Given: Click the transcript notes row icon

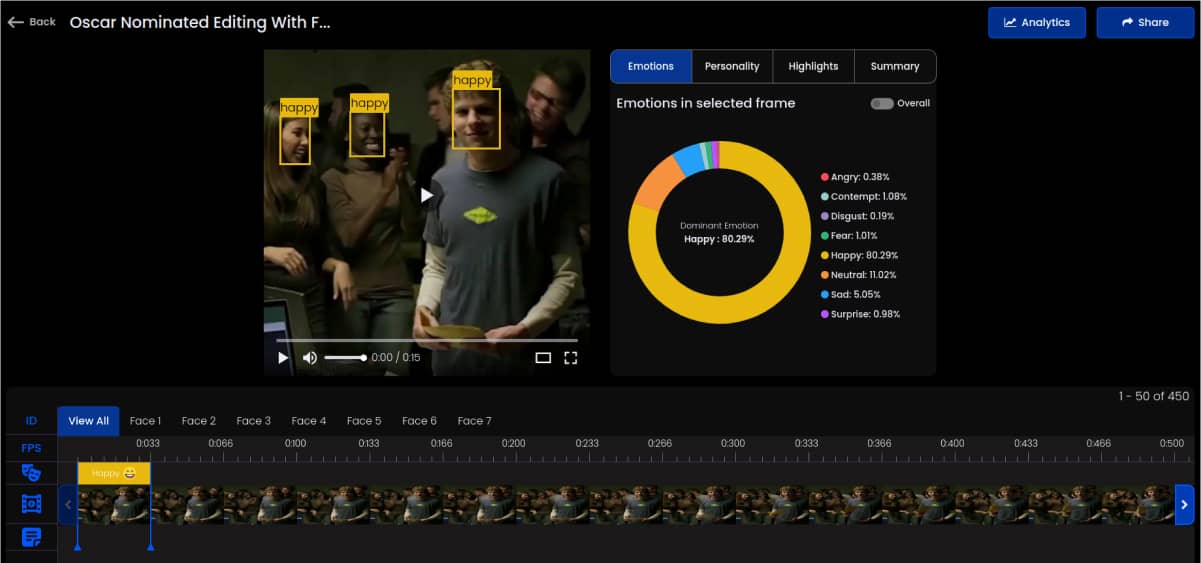Looking at the screenshot, I should [31, 537].
